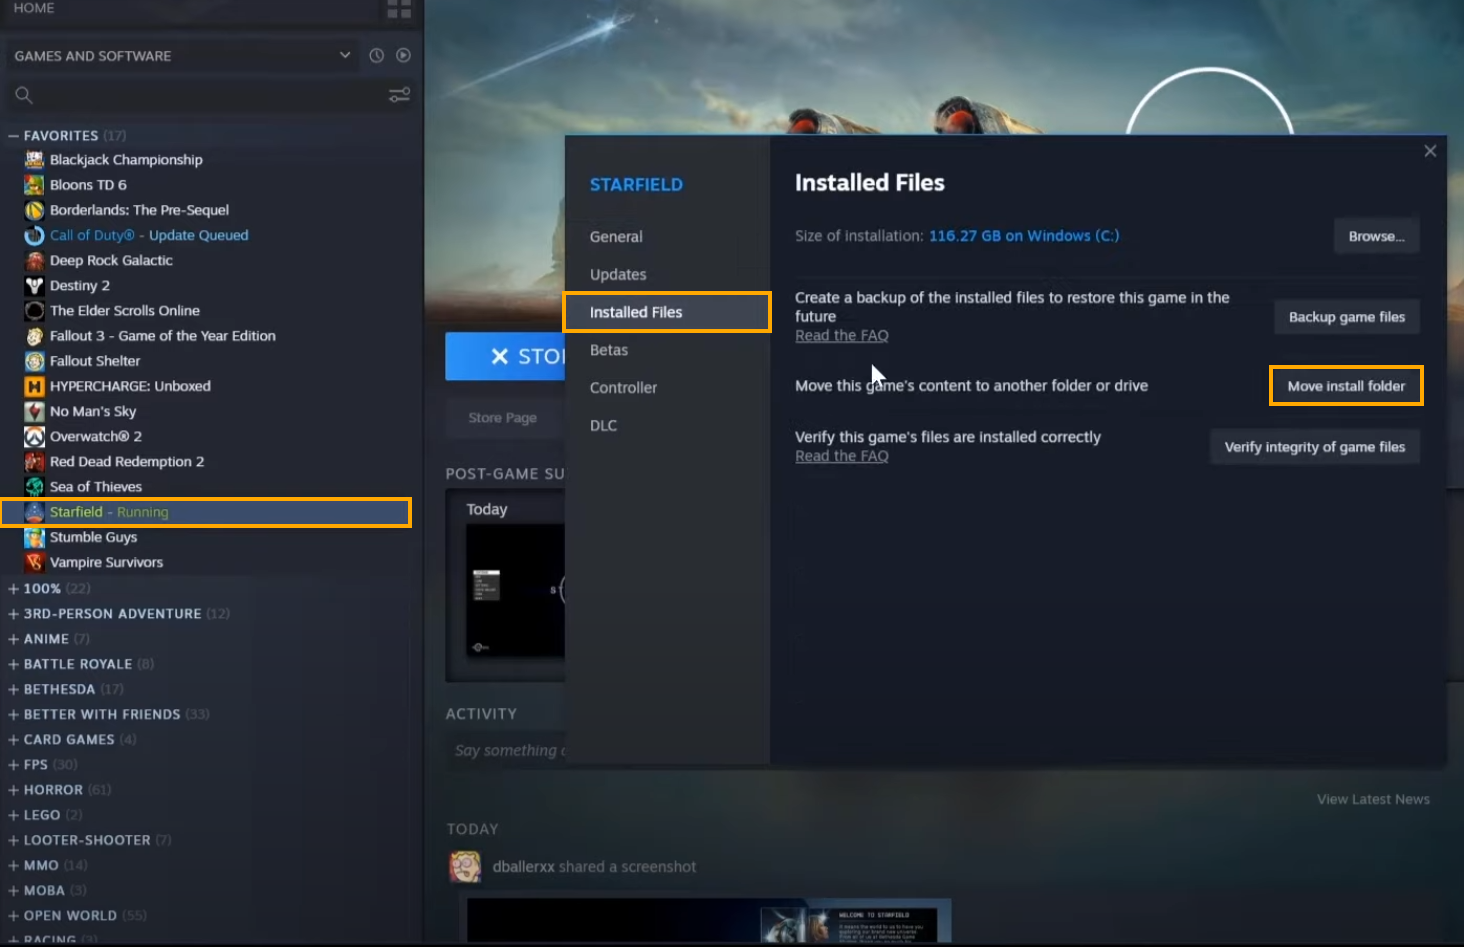The height and width of the screenshot is (947, 1464).
Task: Open the Today post-game screenshot thumbnail
Action: point(515,592)
